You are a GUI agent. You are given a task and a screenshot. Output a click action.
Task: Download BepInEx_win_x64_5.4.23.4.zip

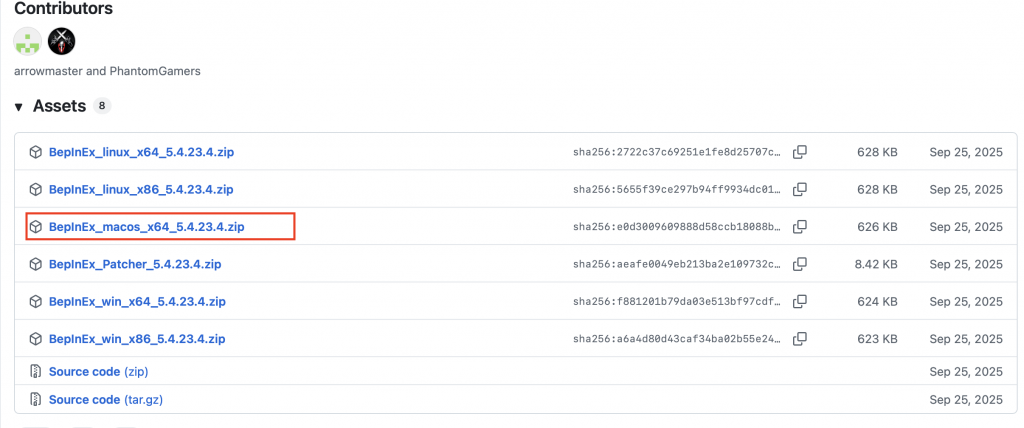[137, 301]
